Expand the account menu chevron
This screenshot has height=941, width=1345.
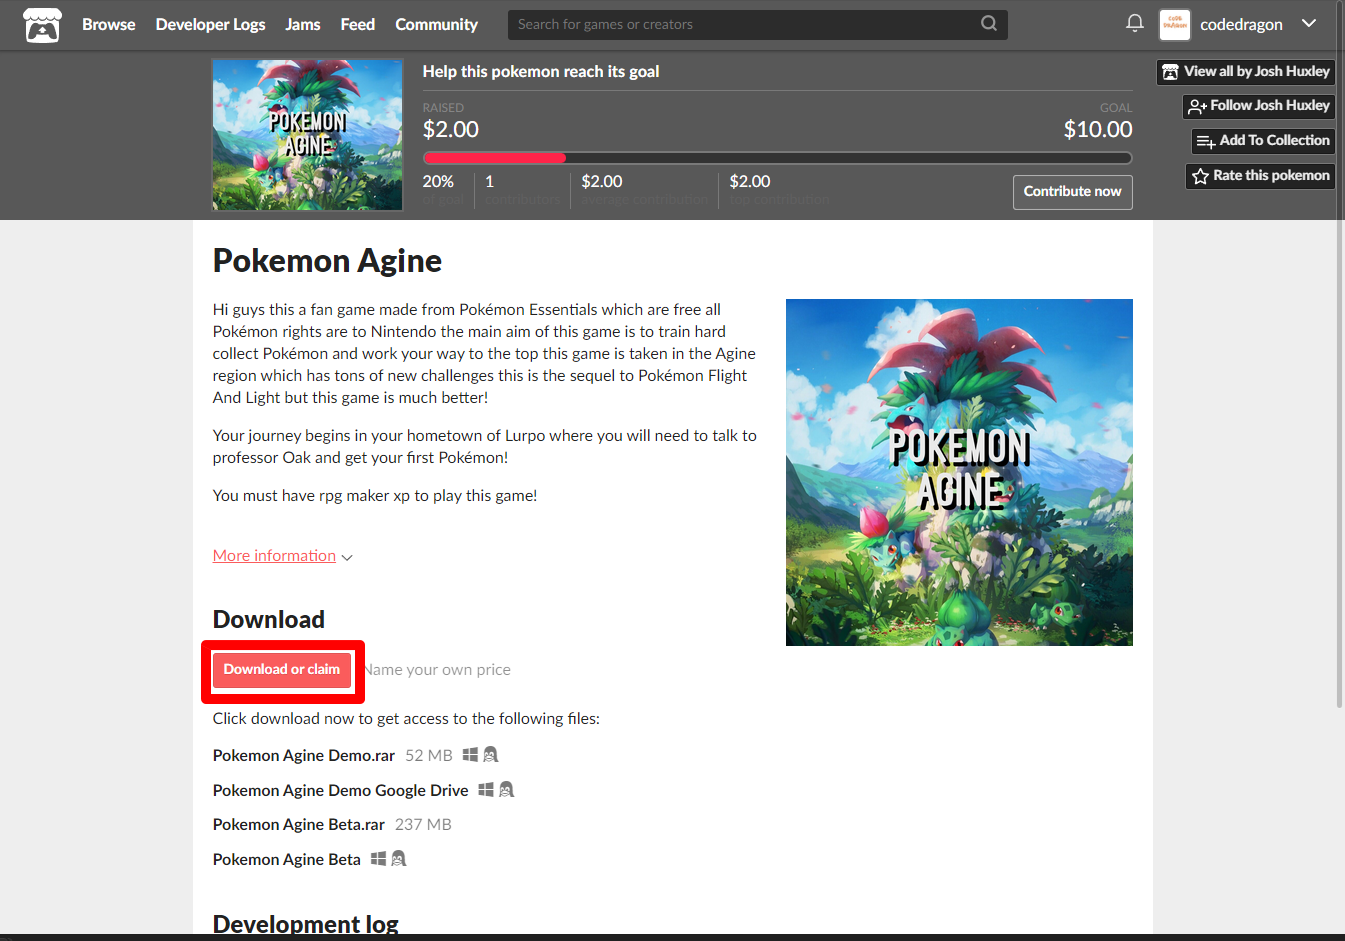pyautogui.click(x=1309, y=23)
